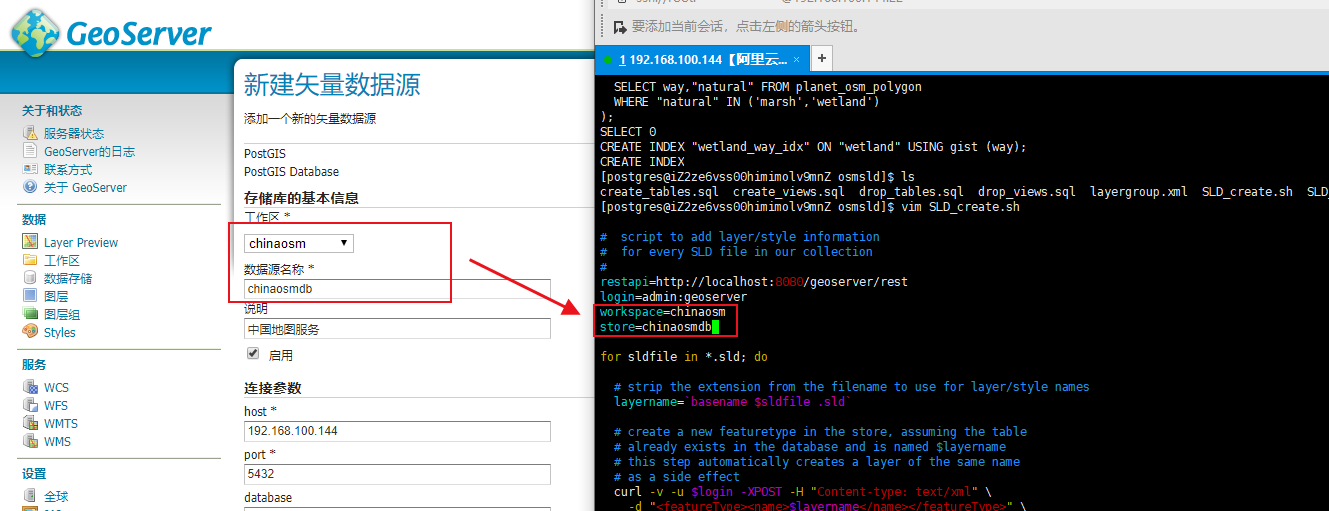Click the layers icon beside 图层
This screenshot has width=1329, height=511.
30,296
